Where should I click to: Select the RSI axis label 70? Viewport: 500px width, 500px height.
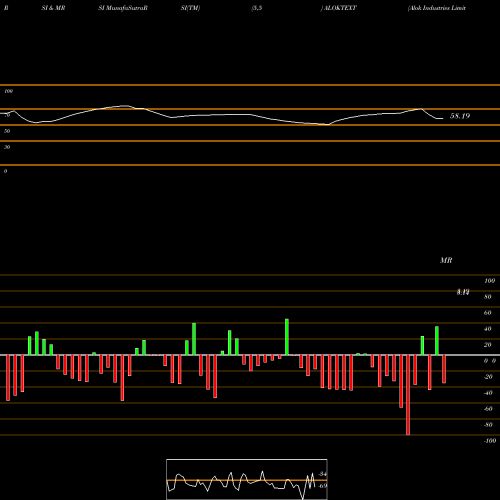tap(7, 115)
